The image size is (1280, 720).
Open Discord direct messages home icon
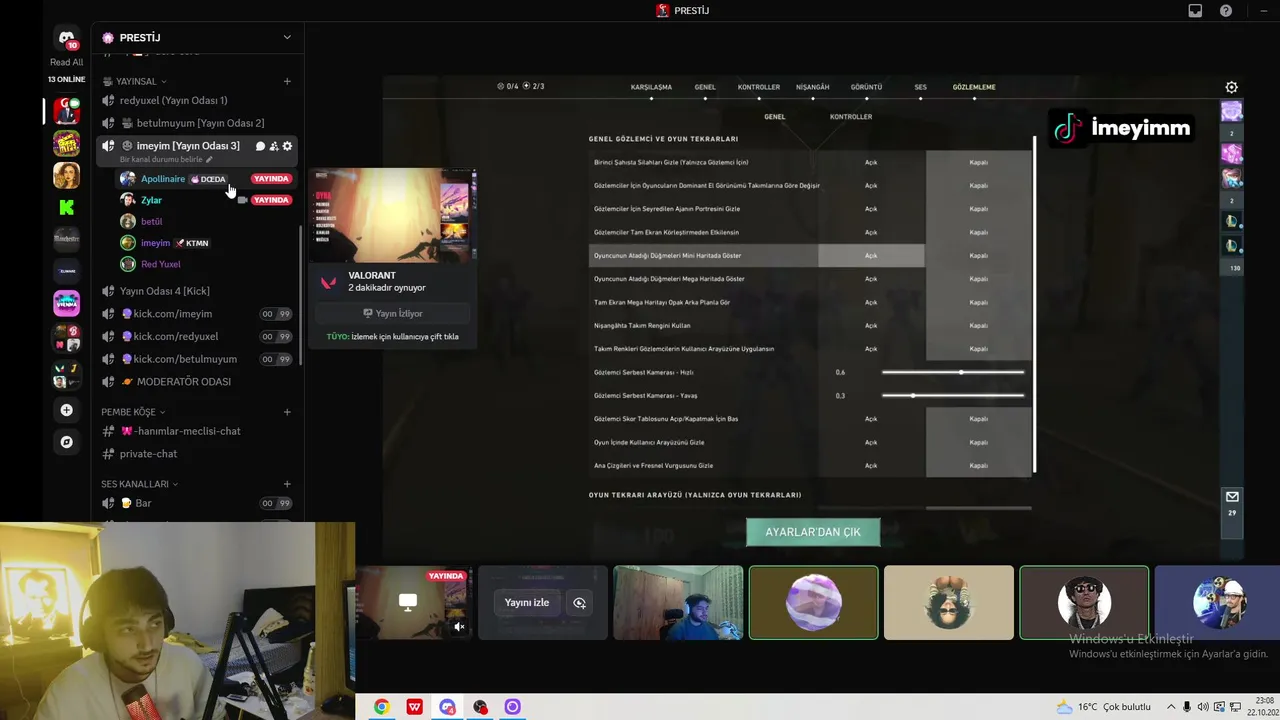click(x=66, y=38)
